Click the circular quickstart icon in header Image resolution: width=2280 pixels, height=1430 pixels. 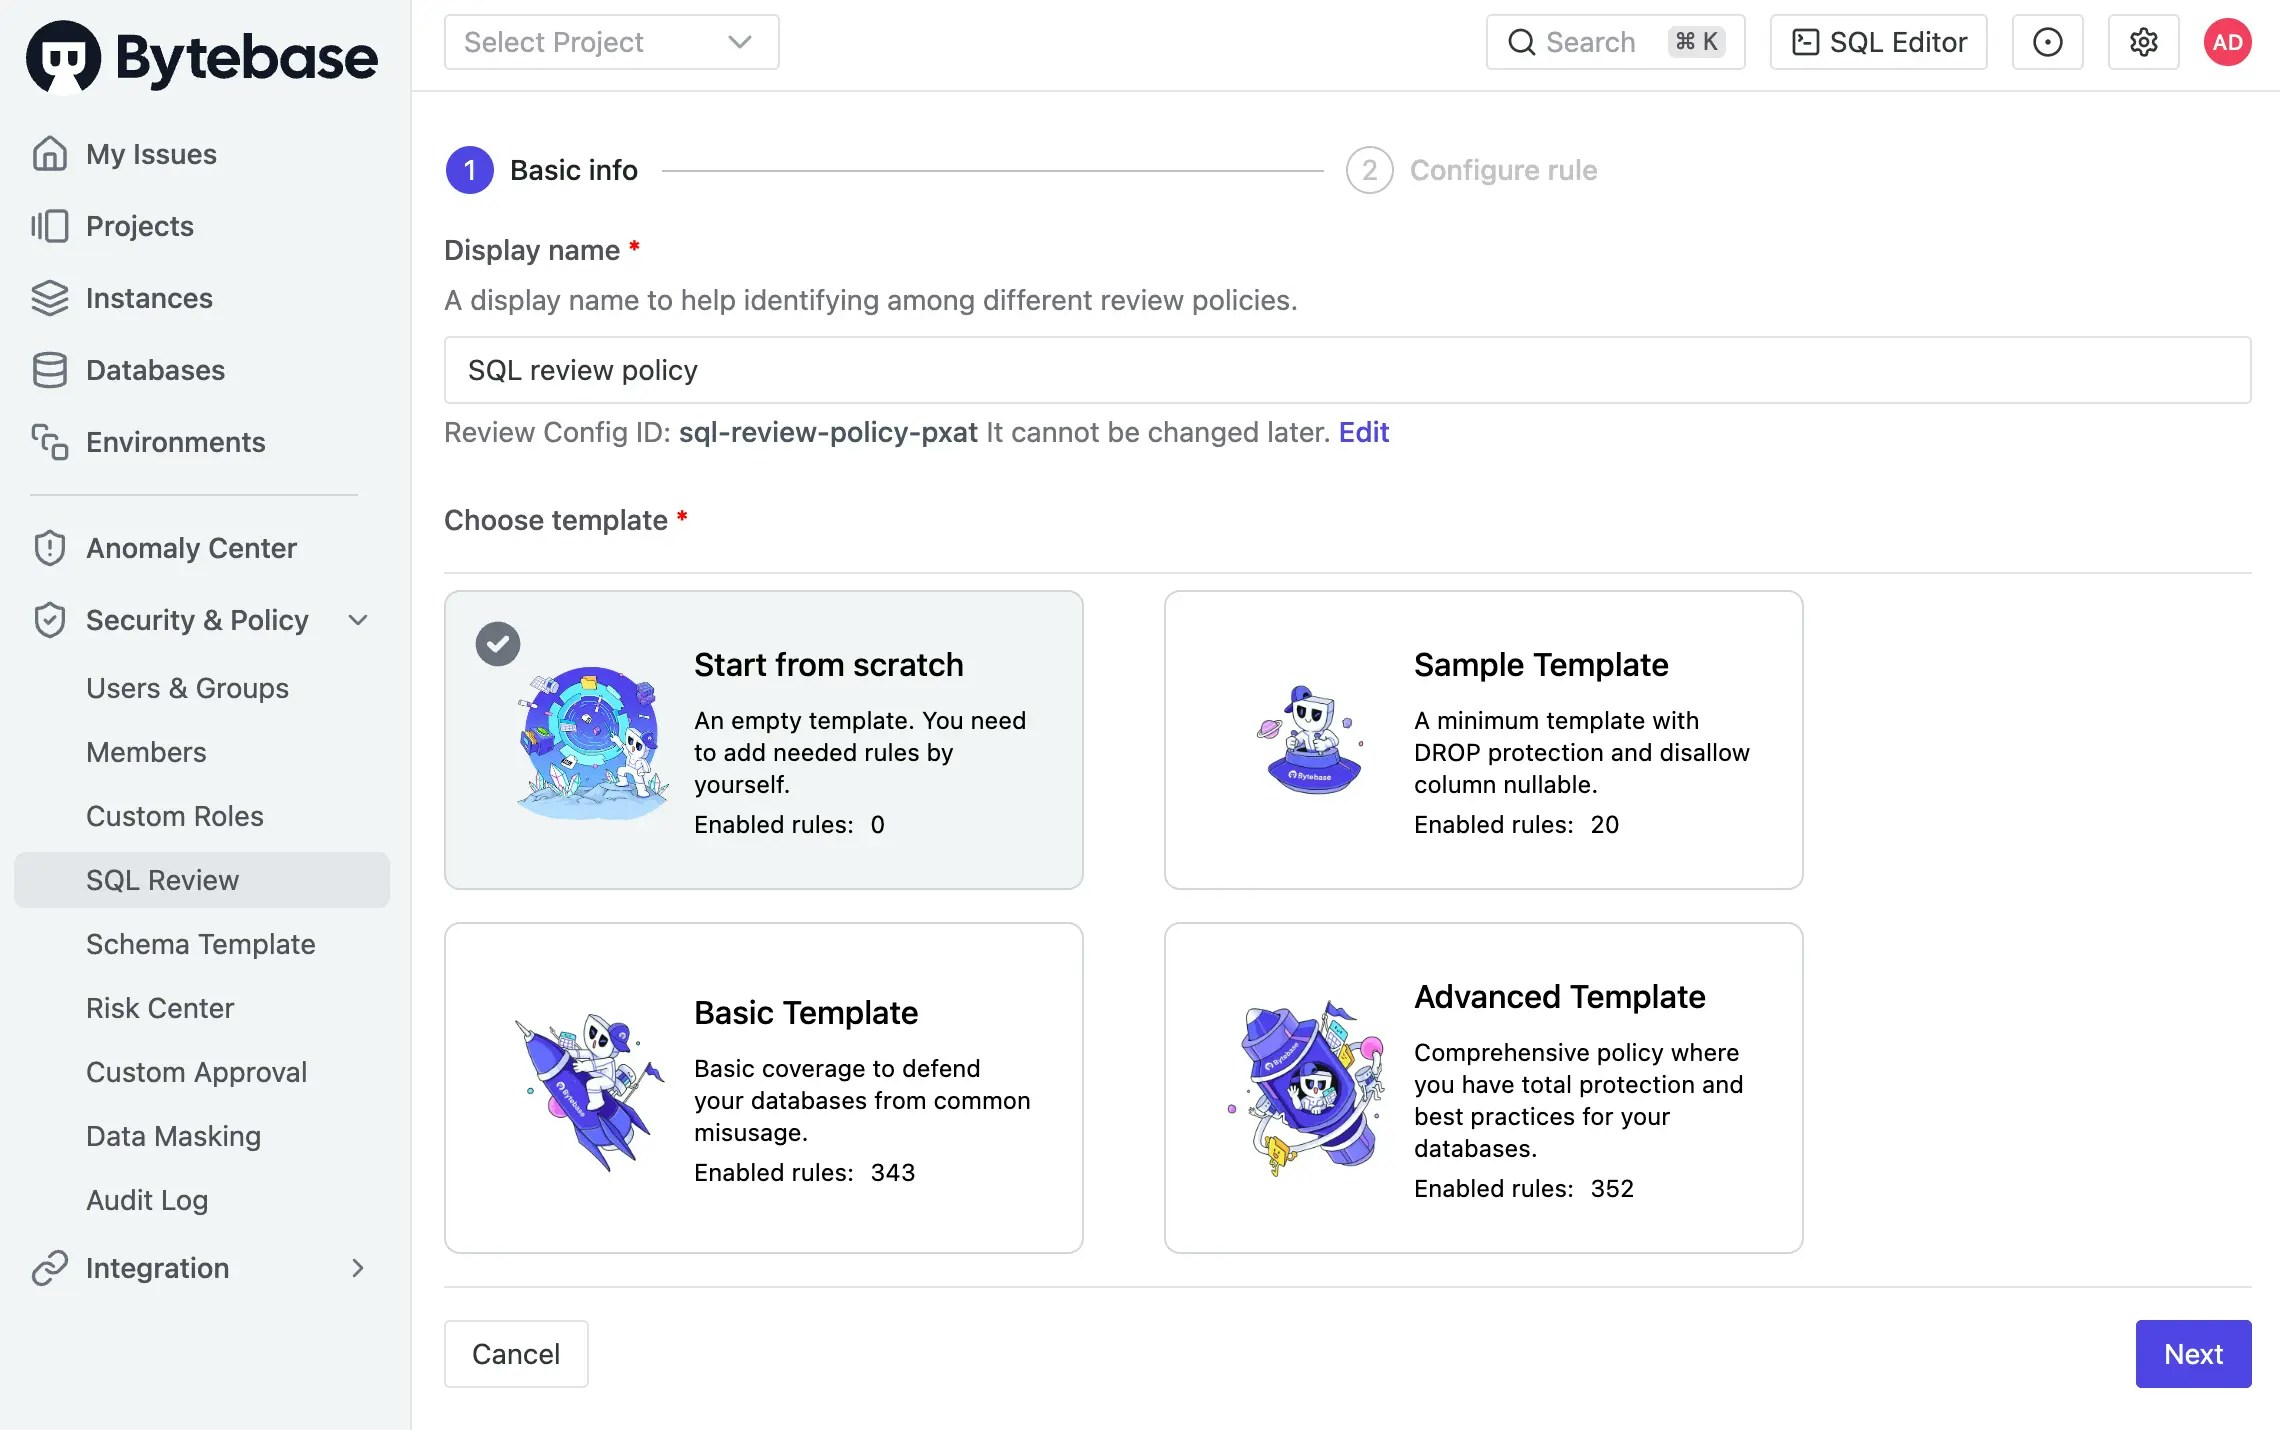[x=2047, y=42]
